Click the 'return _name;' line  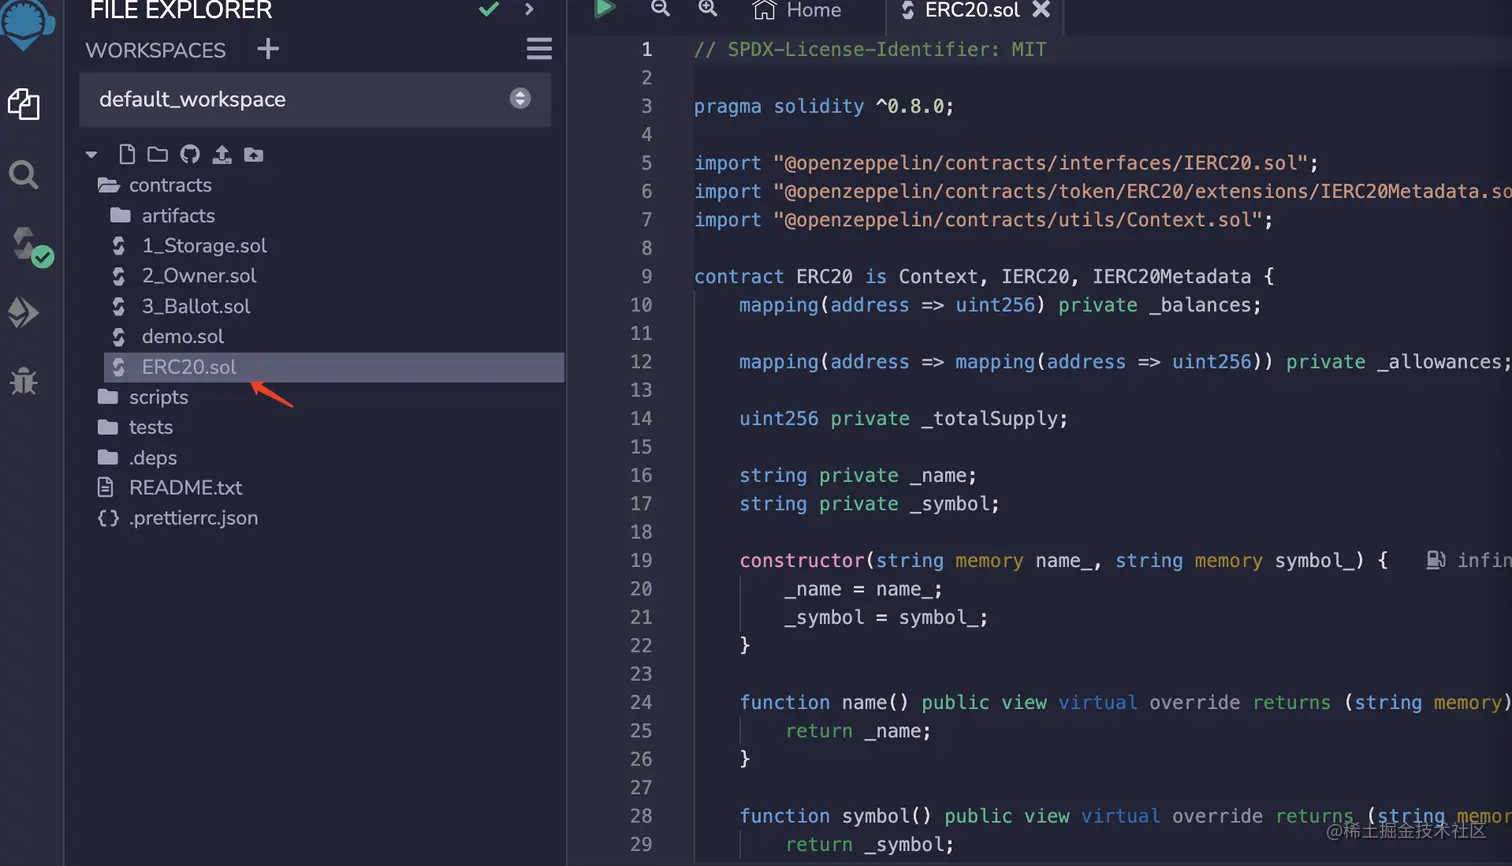pyautogui.click(x=858, y=731)
